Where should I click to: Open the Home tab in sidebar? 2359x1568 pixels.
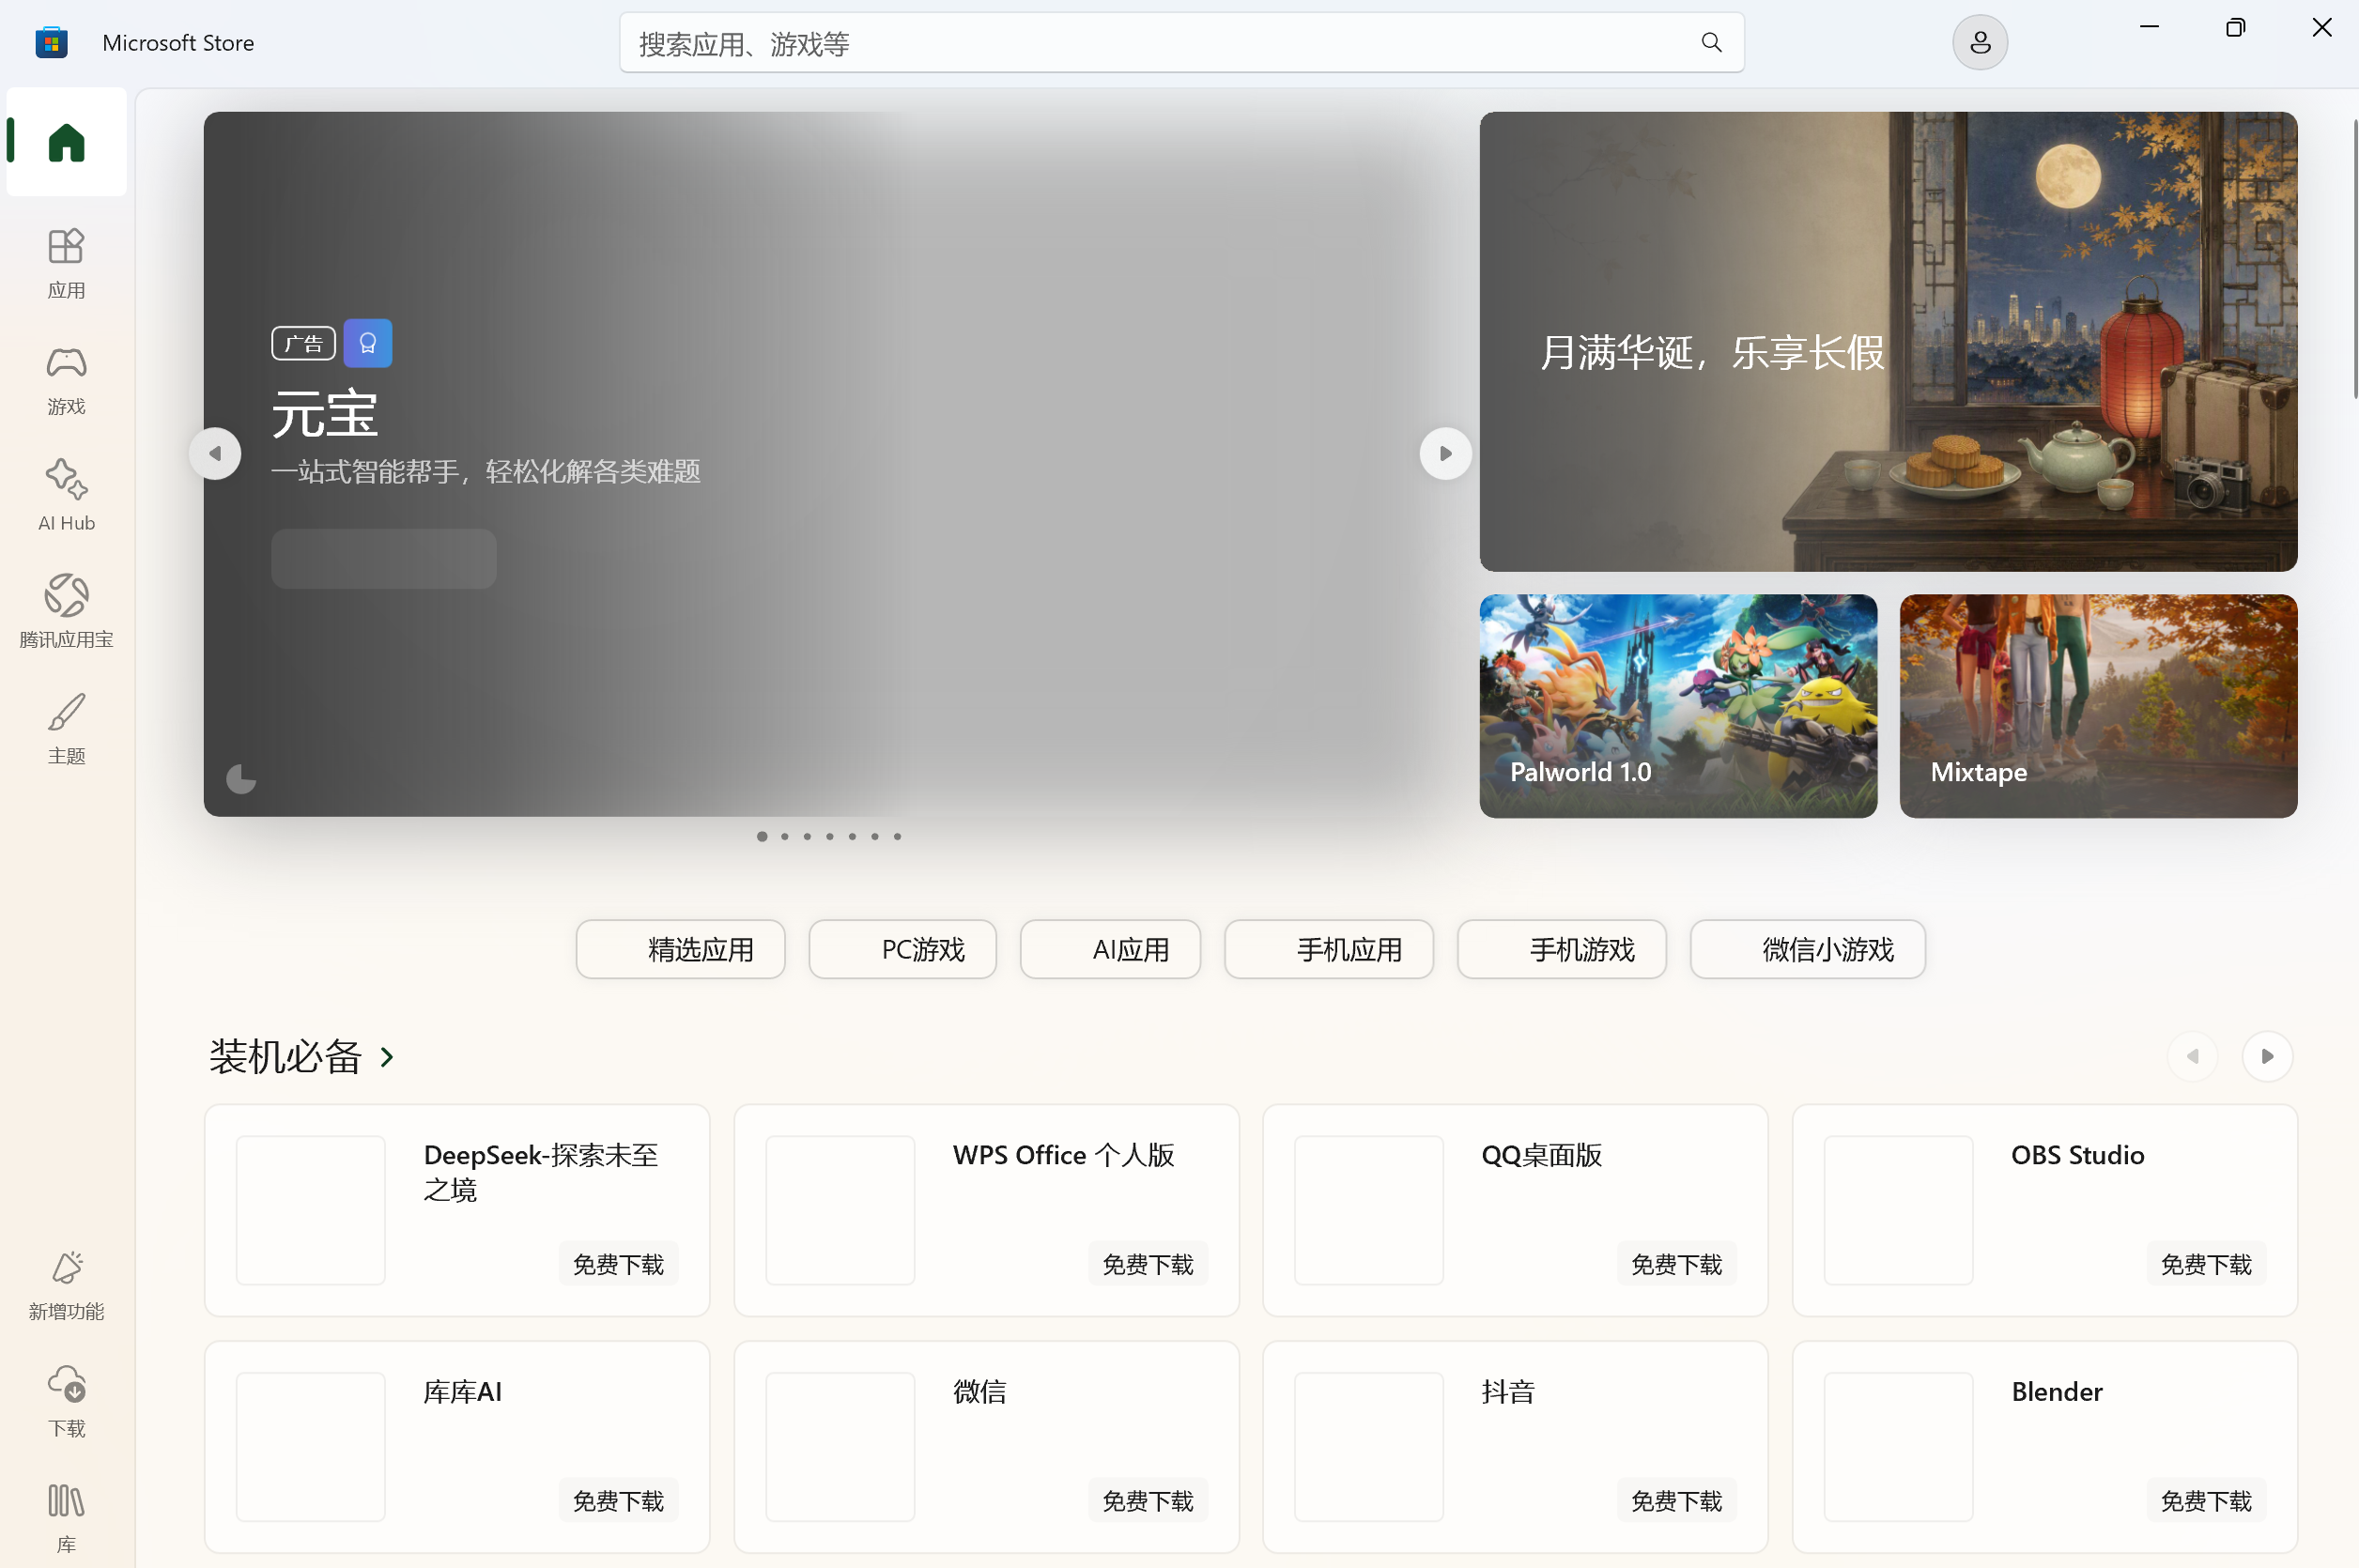click(x=66, y=142)
